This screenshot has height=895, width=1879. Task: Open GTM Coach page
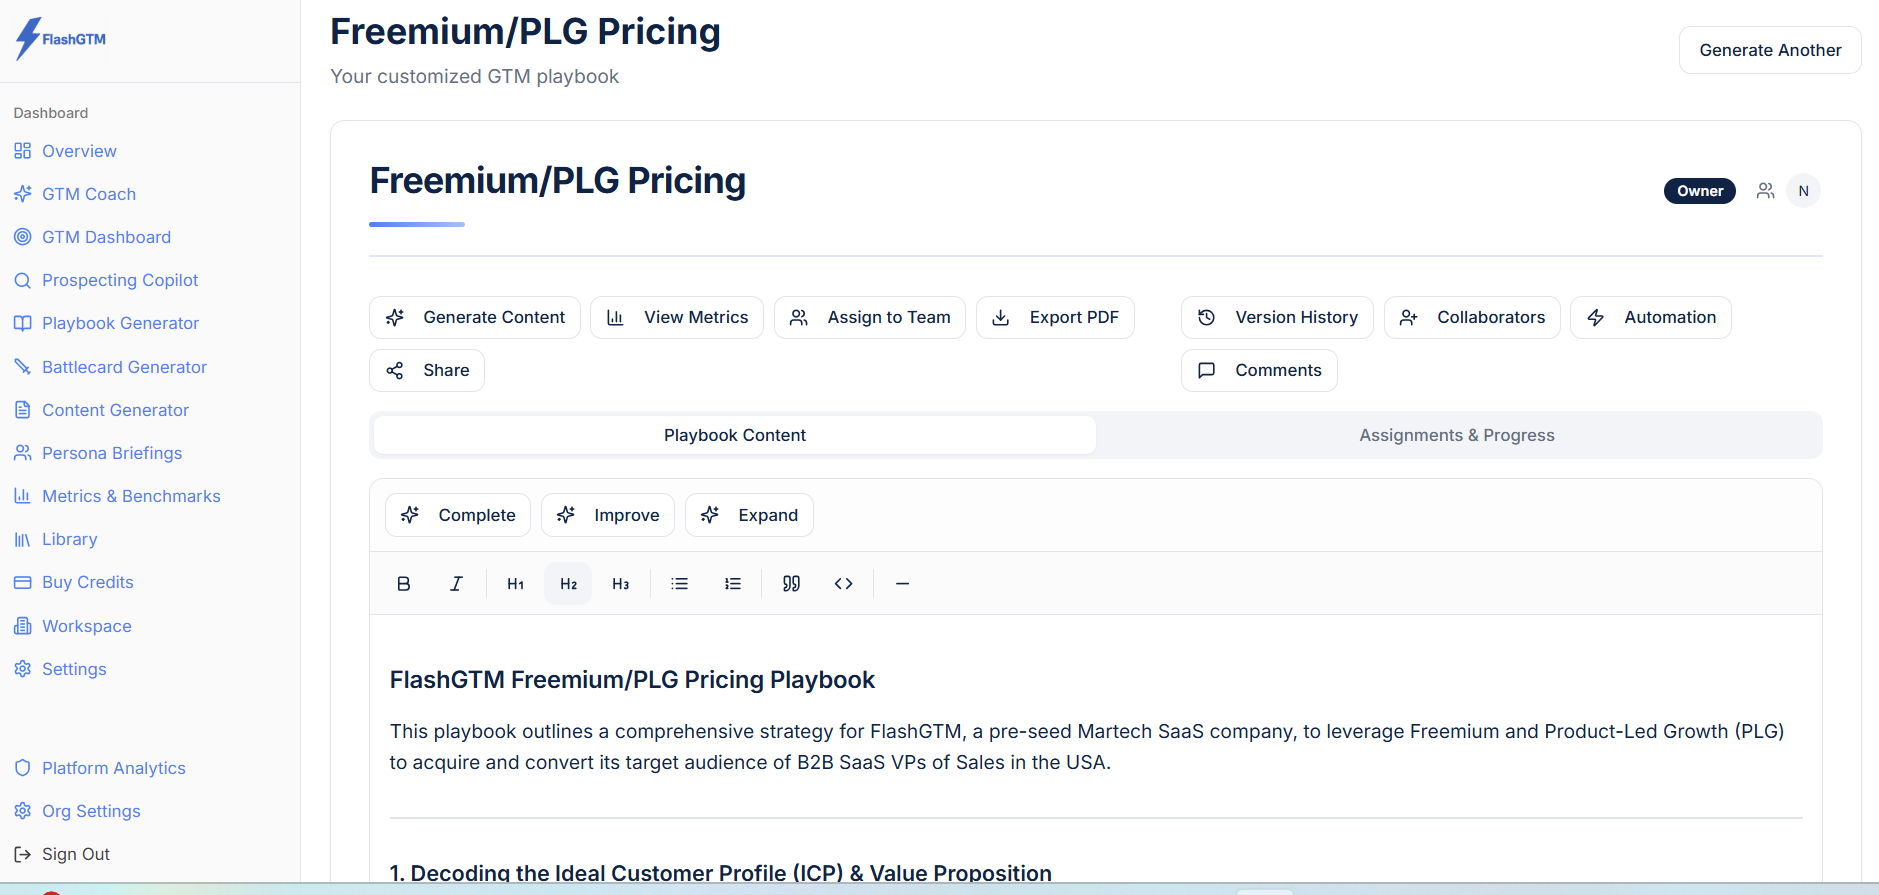[75, 194]
